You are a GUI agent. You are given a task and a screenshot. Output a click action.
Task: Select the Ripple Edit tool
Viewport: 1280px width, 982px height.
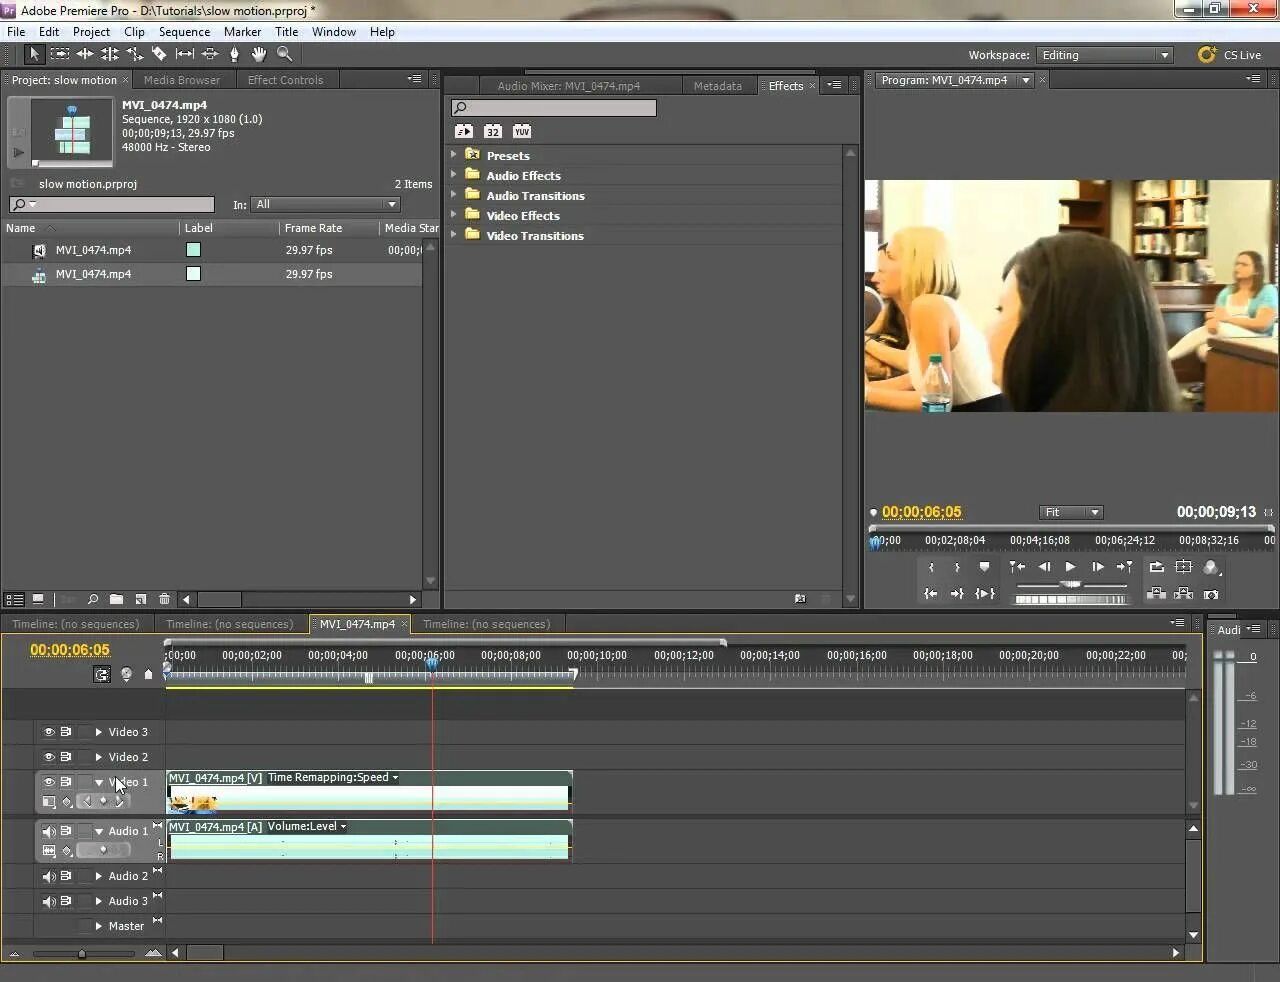click(x=85, y=54)
